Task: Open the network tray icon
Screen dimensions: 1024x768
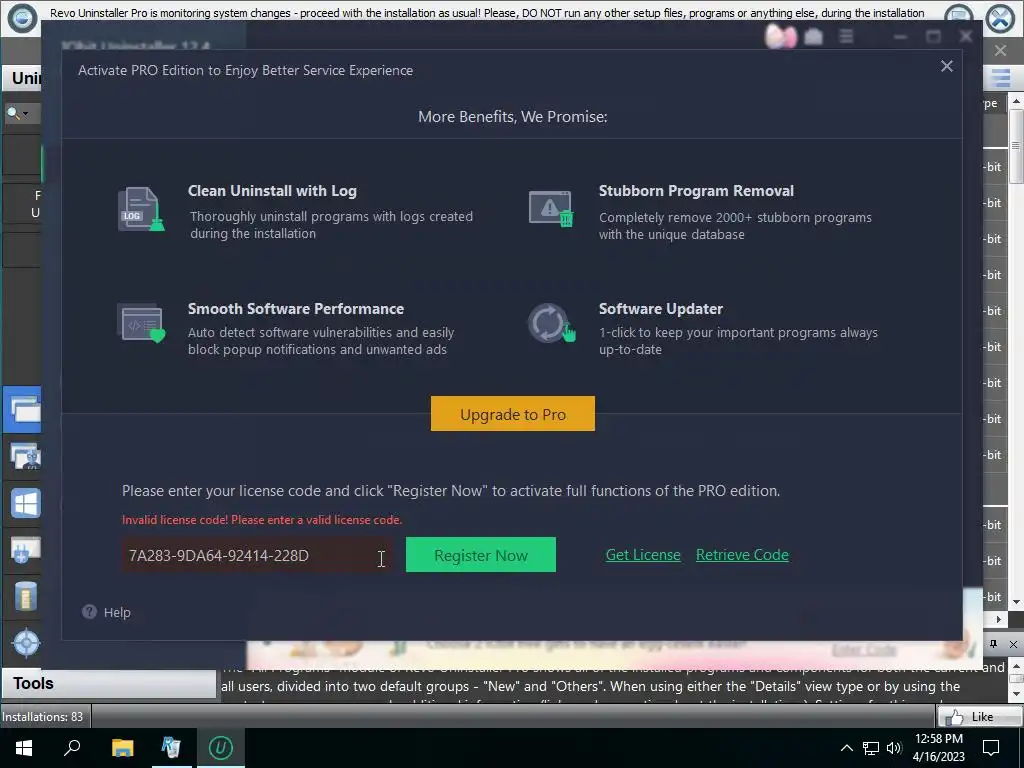Action: 871,748
